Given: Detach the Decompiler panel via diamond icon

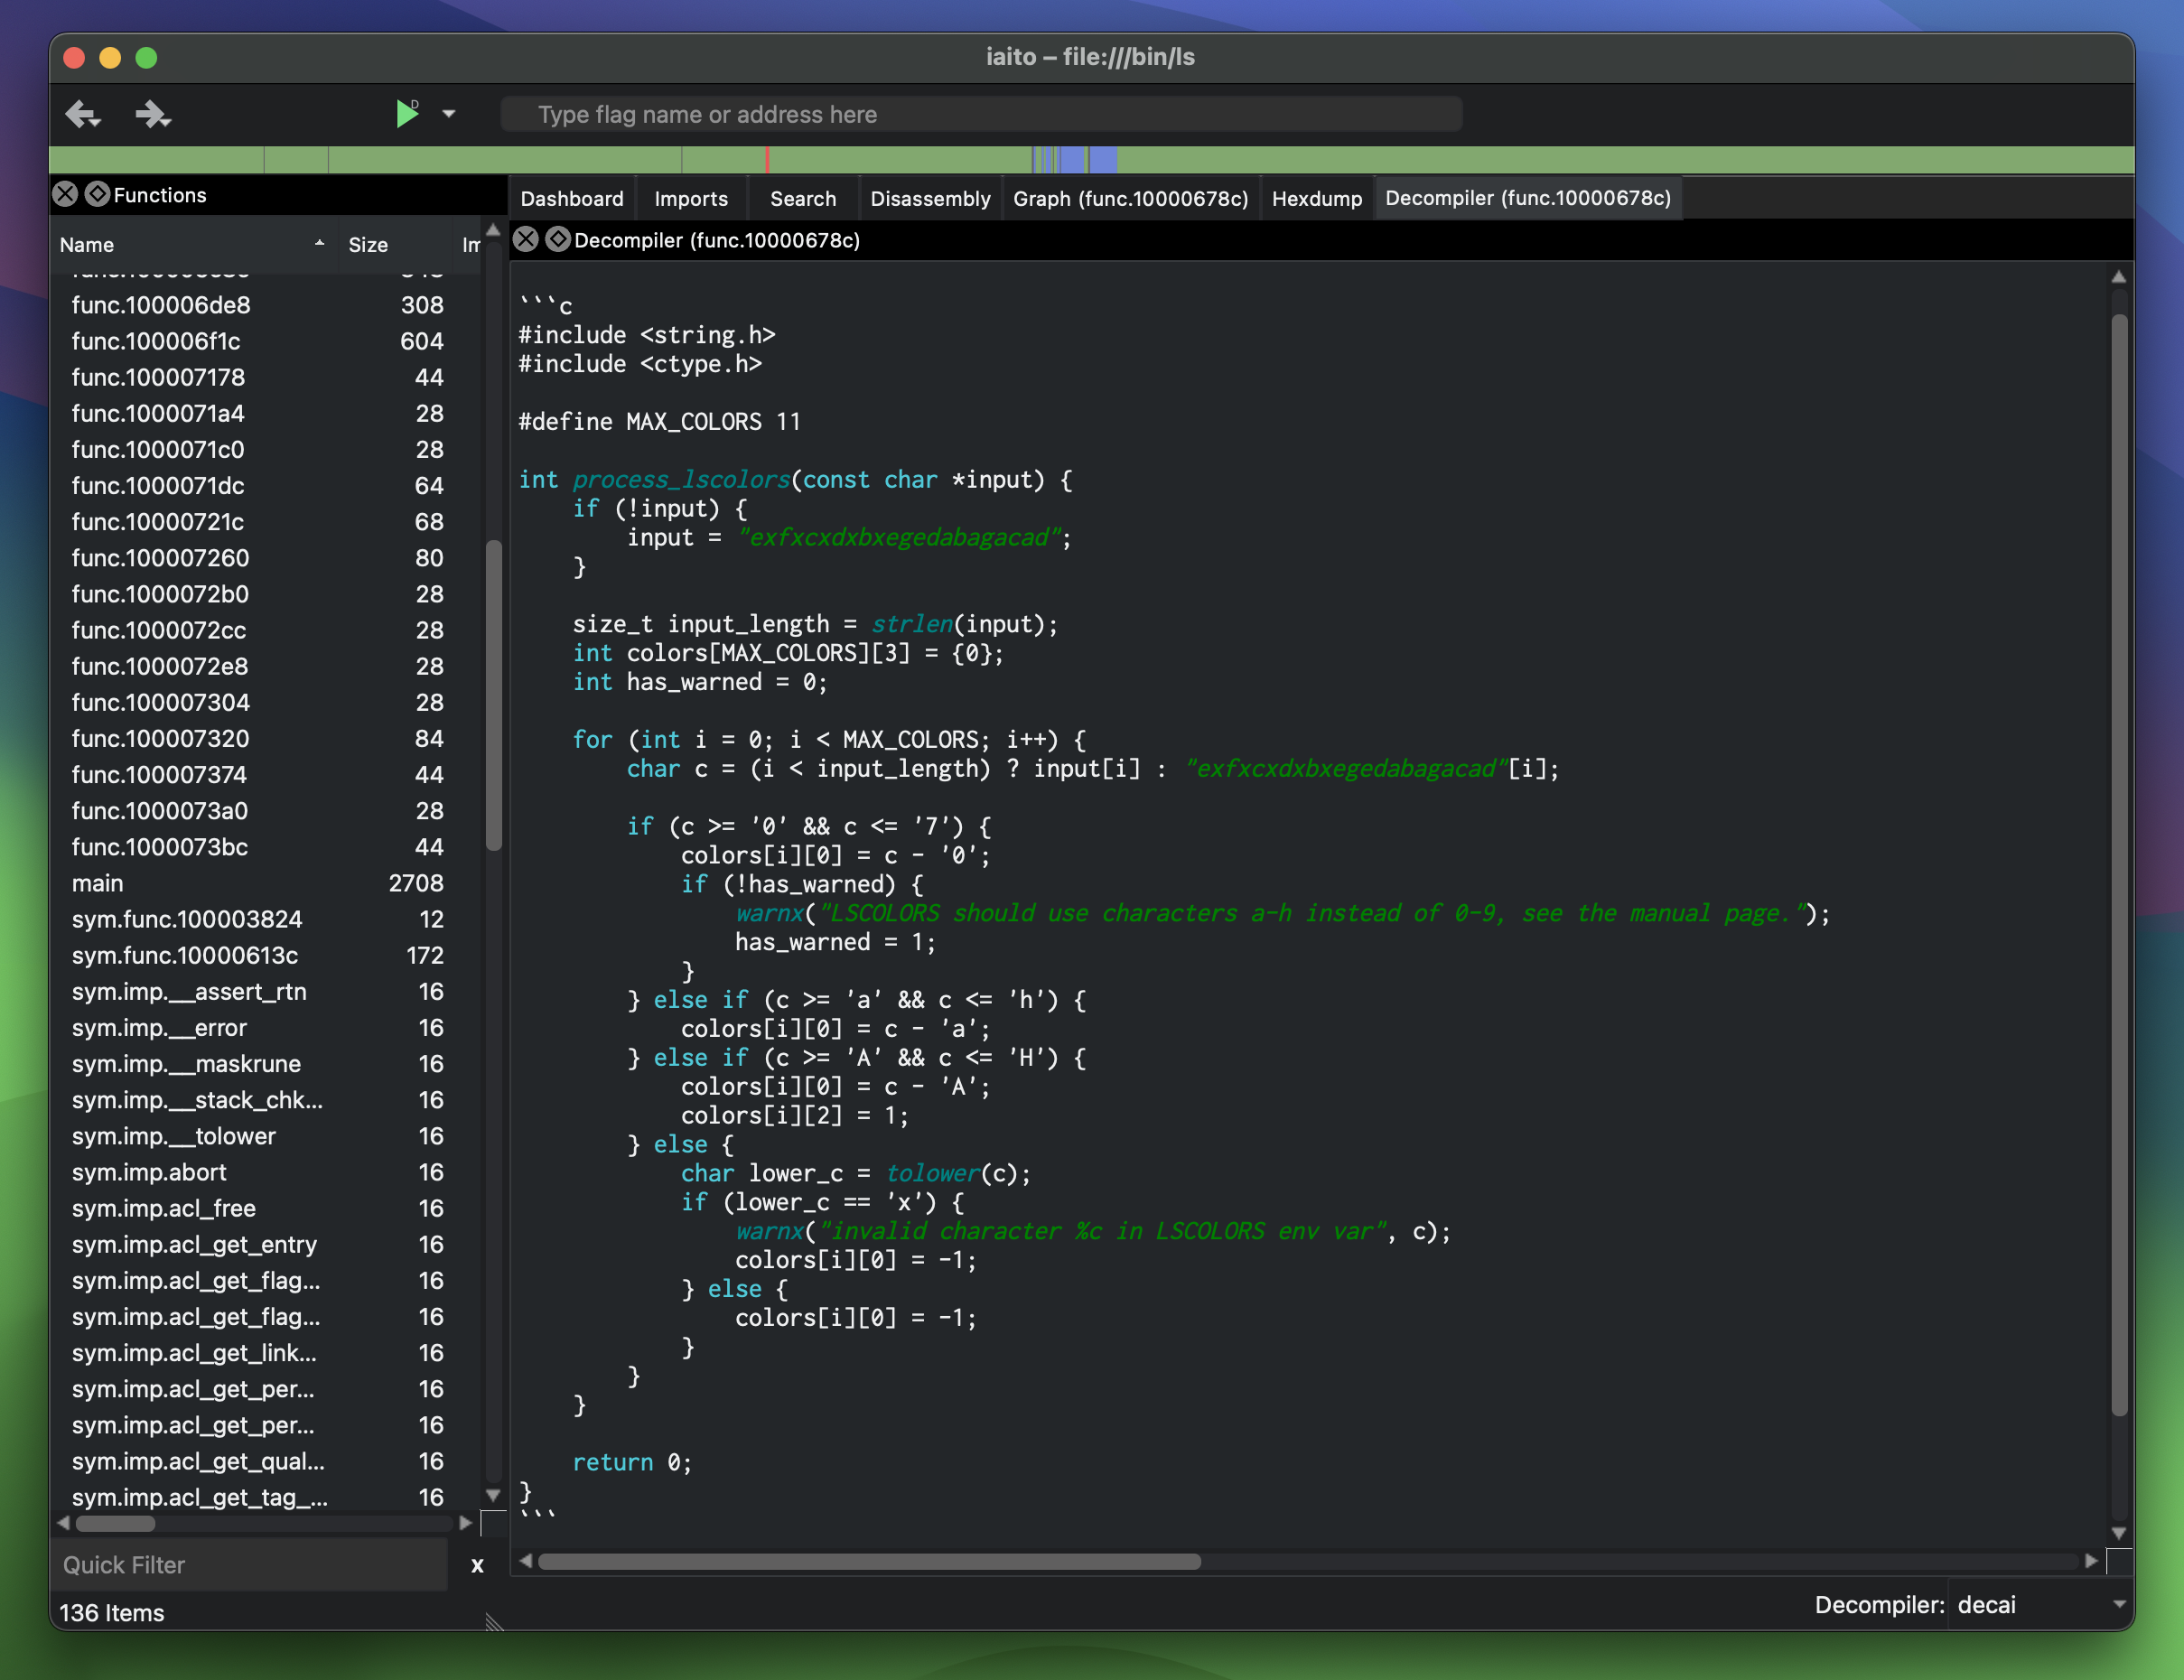Looking at the screenshot, I should click(x=558, y=239).
